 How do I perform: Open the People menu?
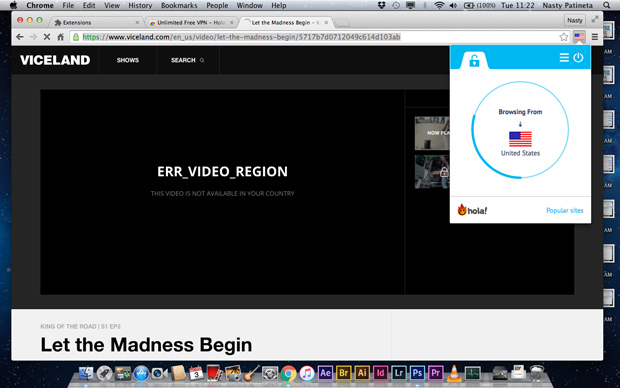[x=217, y=5]
